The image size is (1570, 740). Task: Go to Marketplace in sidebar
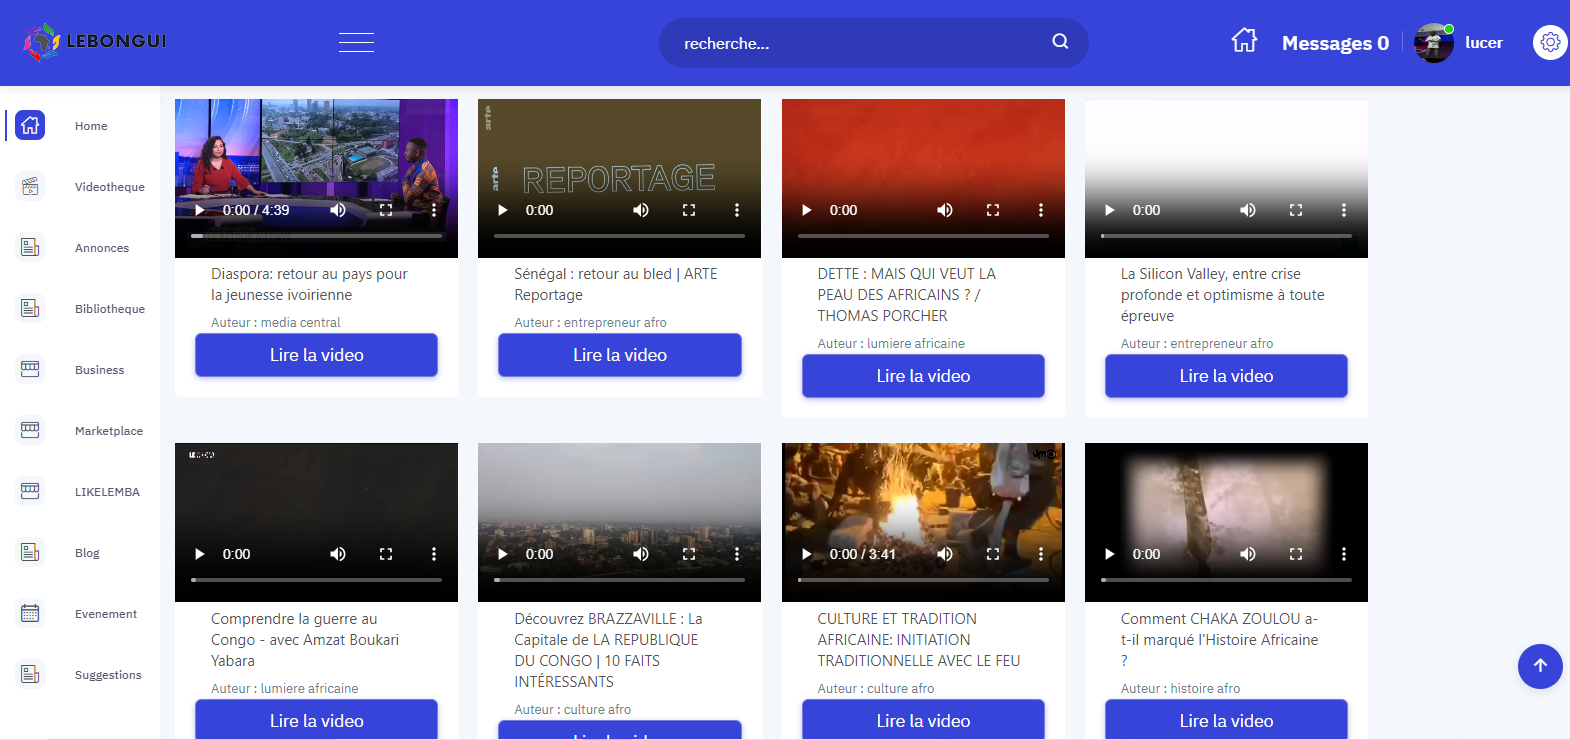pos(108,431)
